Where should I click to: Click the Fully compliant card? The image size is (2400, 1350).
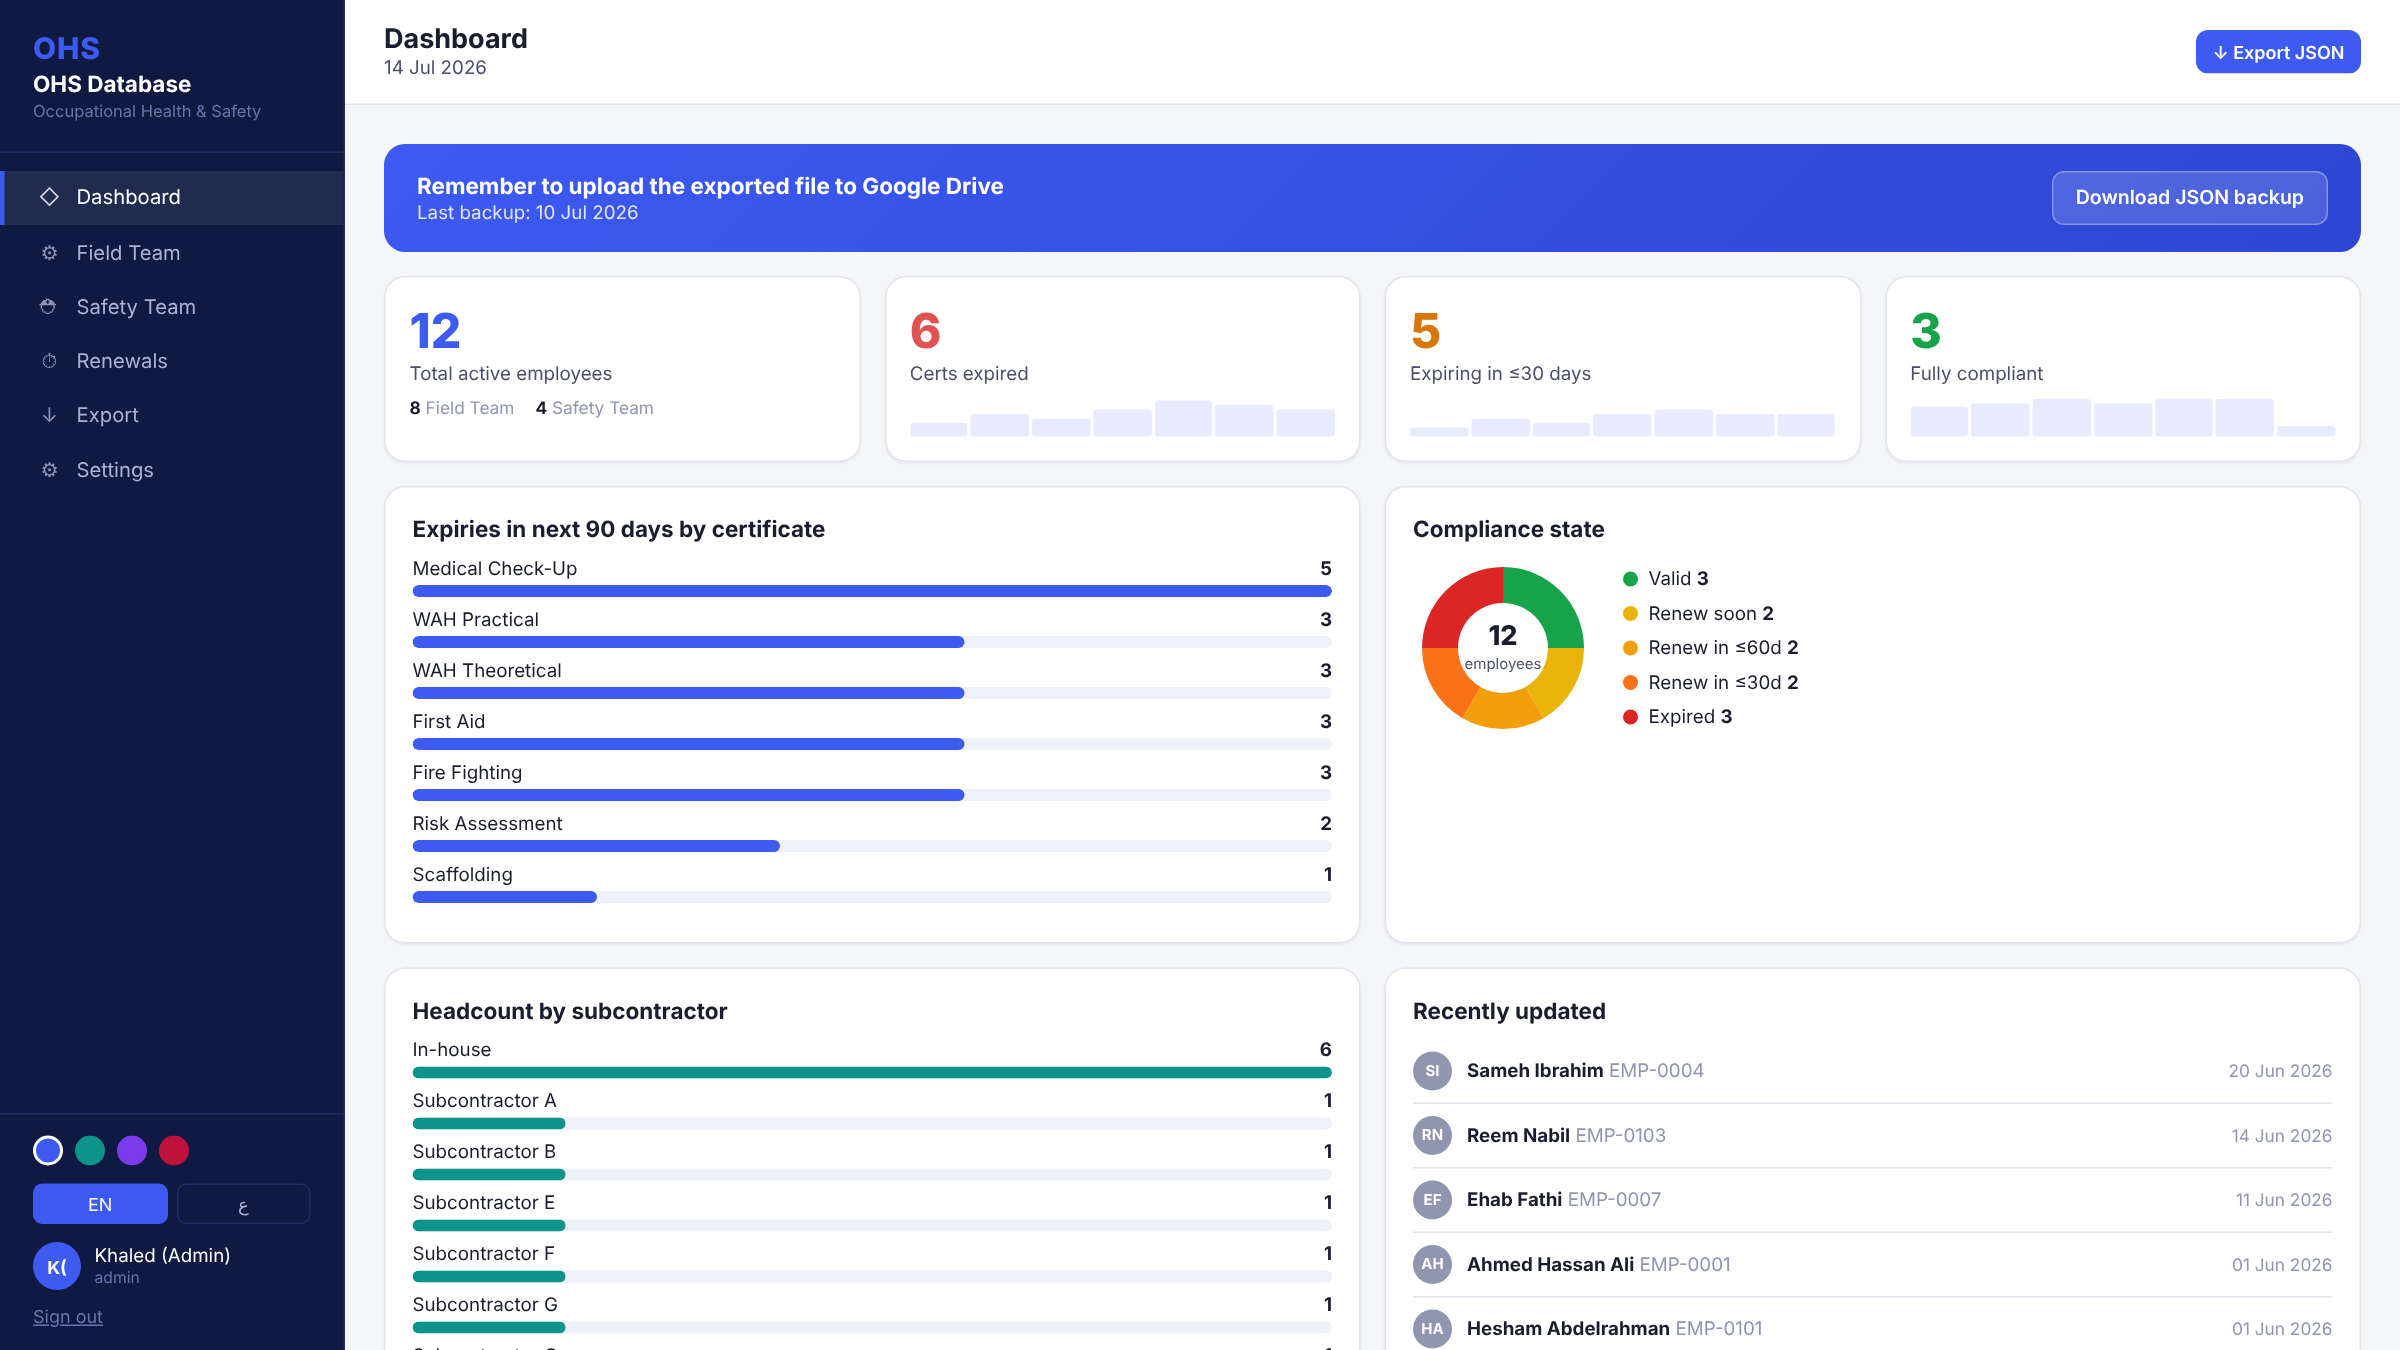pyautogui.click(x=2123, y=369)
